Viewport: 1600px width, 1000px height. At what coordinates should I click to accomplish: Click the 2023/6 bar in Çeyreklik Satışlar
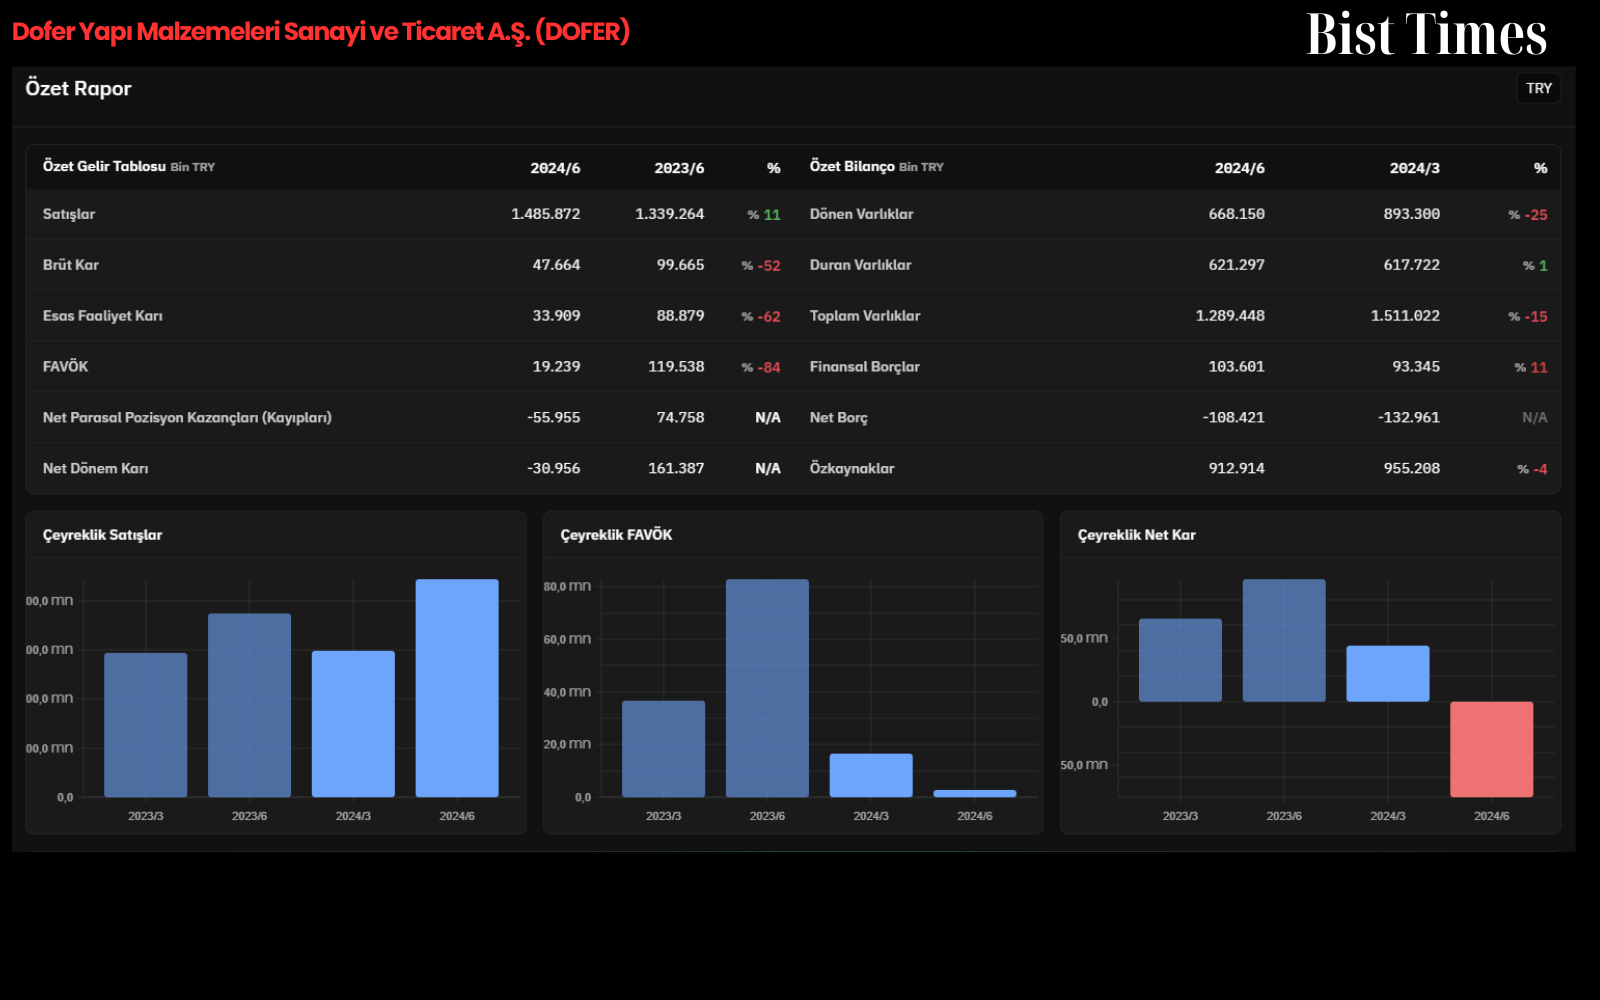250,705
